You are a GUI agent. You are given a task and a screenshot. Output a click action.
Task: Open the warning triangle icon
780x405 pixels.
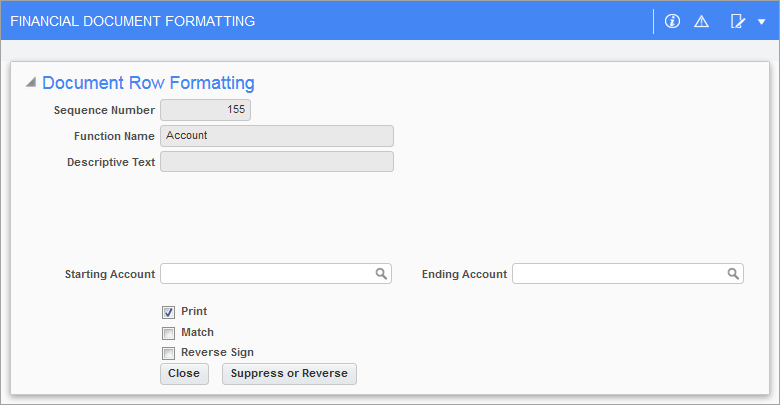coord(701,21)
